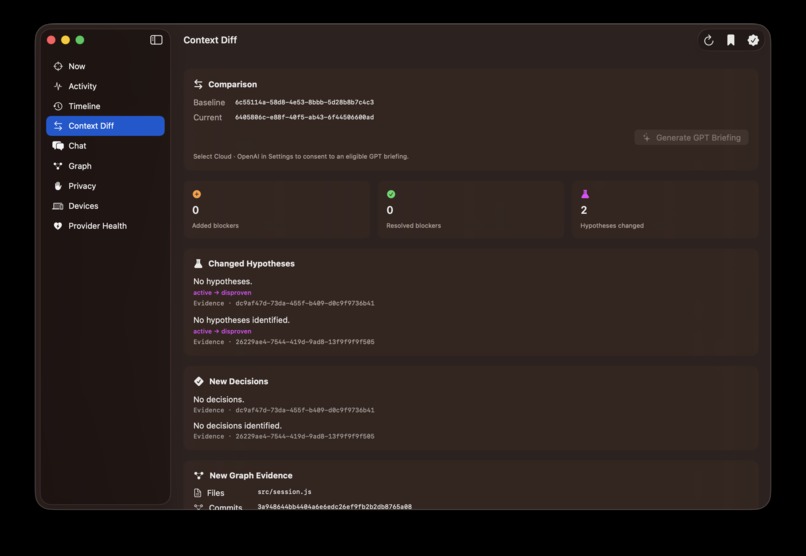Image resolution: width=806 pixels, height=556 pixels.
Task: Click the "No decisions." entry
Action: pyautogui.click(x=218, y=400)
